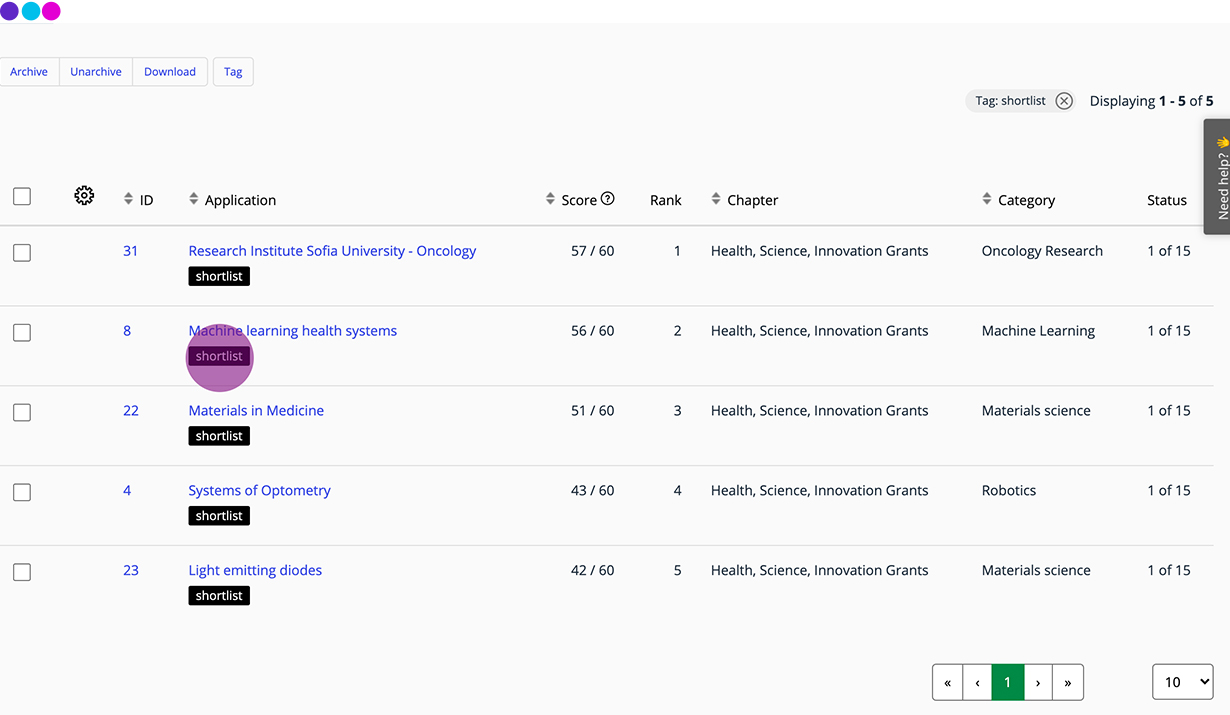The width and height of the screenshot is (1230, 715).
Task: Go to the first page arrow
Action: [x=947, y=682]
